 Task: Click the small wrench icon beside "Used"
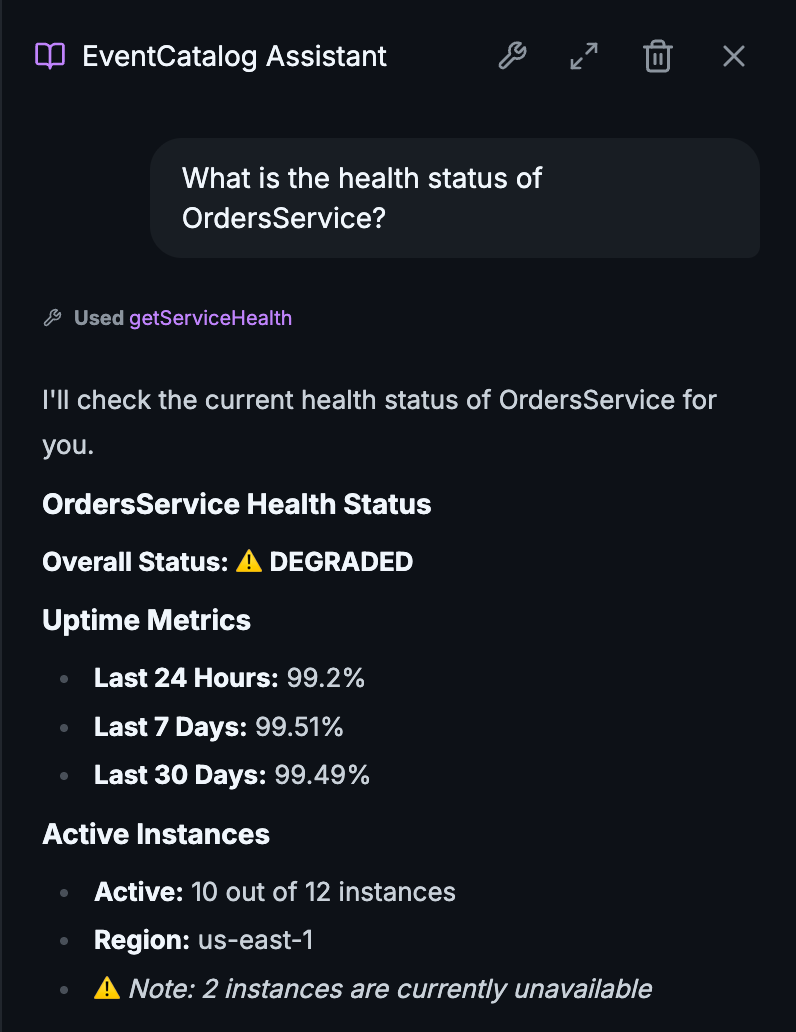click(x=53, y=318)
